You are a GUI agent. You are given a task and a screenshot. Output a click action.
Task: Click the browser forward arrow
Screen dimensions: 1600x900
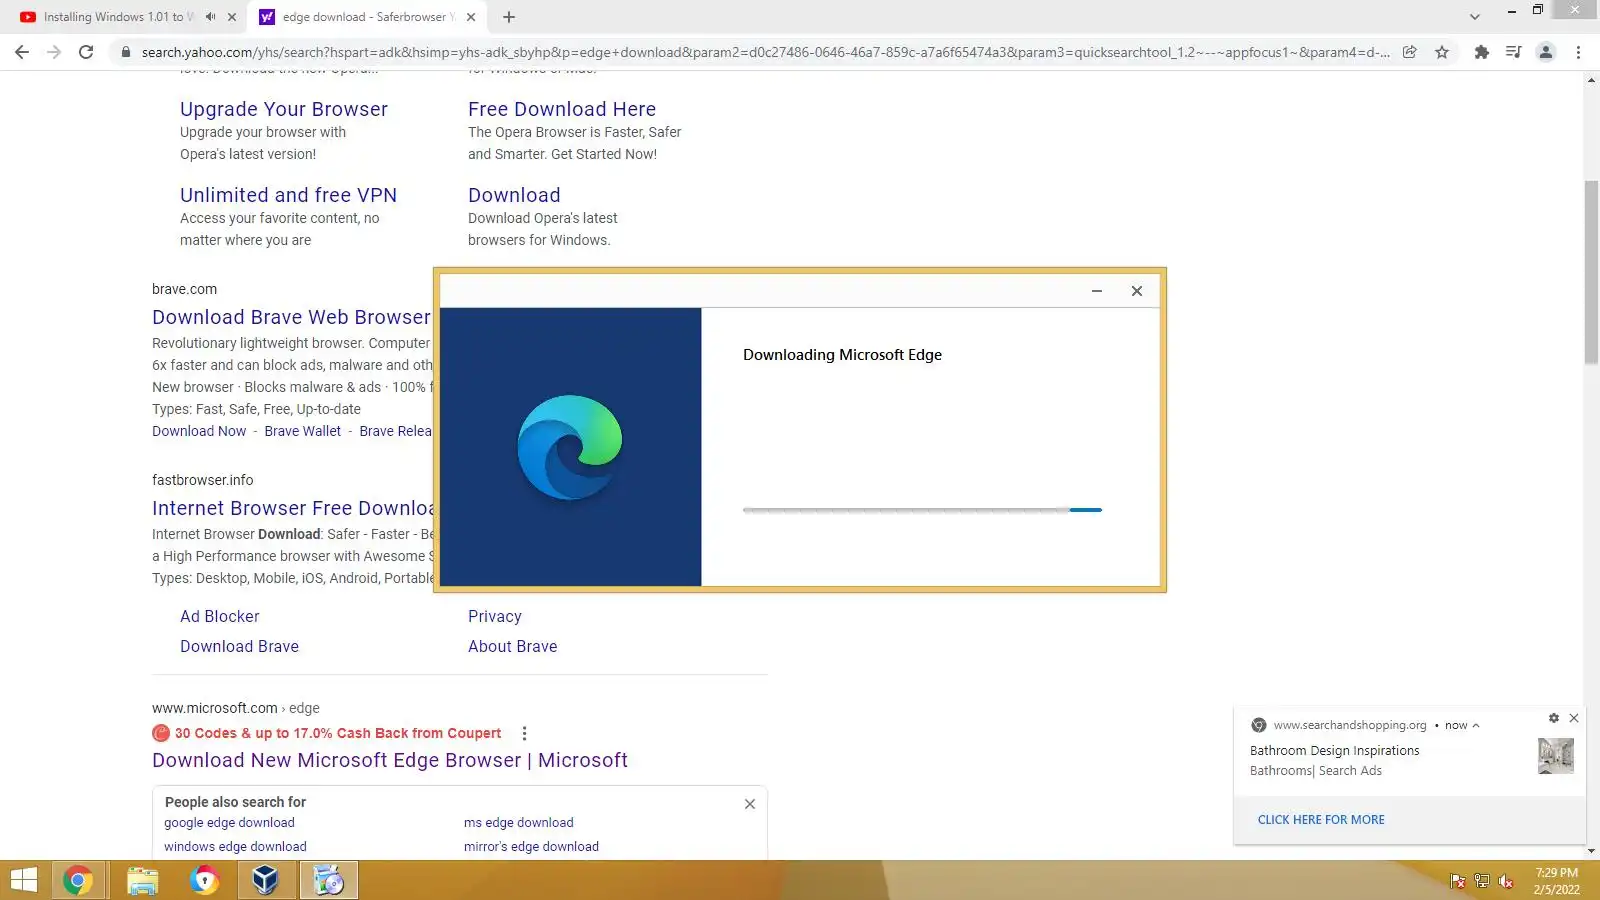tap(54, 52)
